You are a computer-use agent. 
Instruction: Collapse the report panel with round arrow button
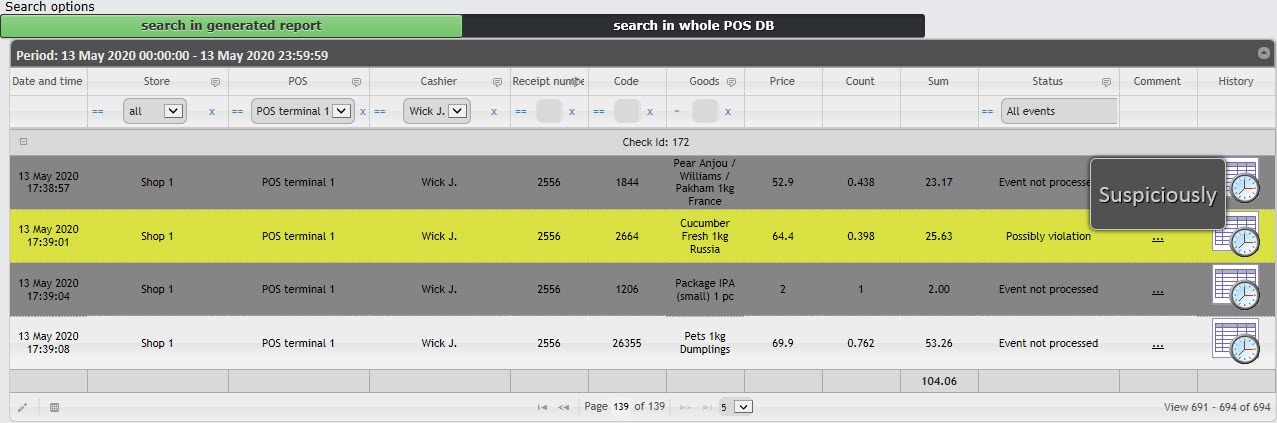pos(1263,52)
